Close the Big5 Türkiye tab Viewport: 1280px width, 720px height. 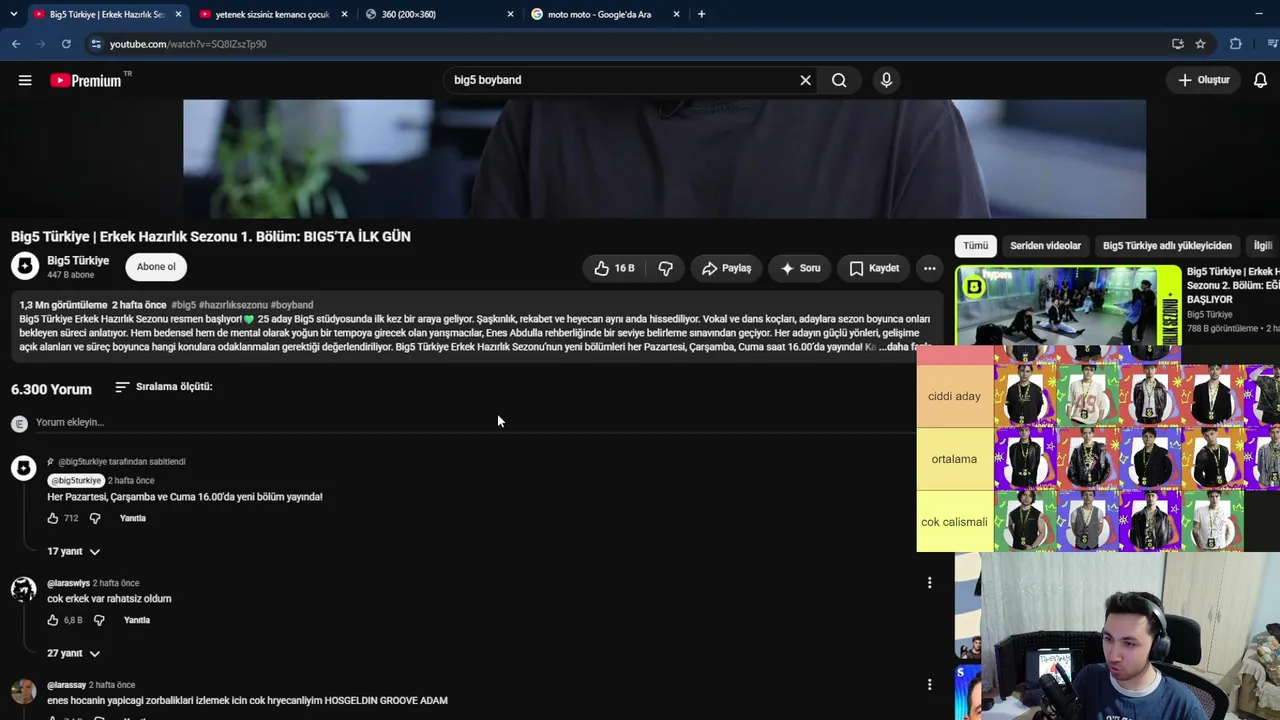[x=178, y=14]
